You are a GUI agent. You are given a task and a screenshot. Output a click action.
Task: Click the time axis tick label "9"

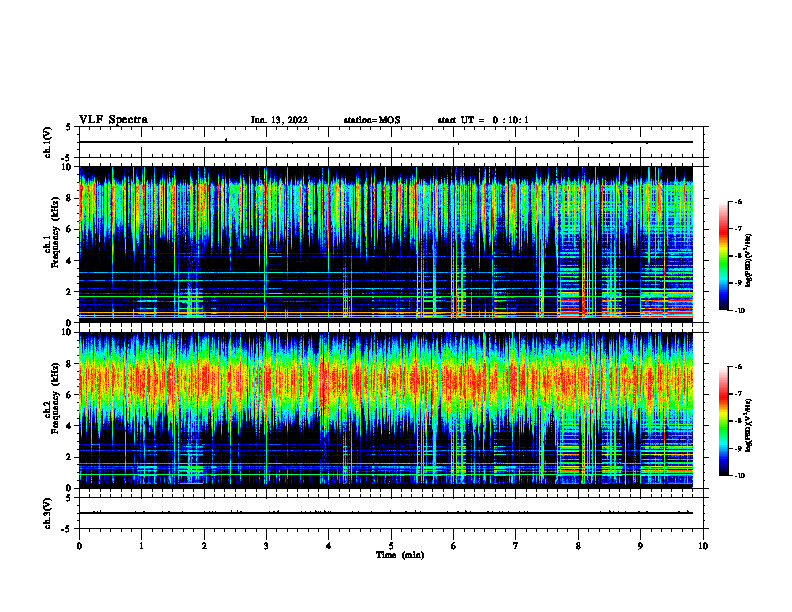tap(640, 546)
